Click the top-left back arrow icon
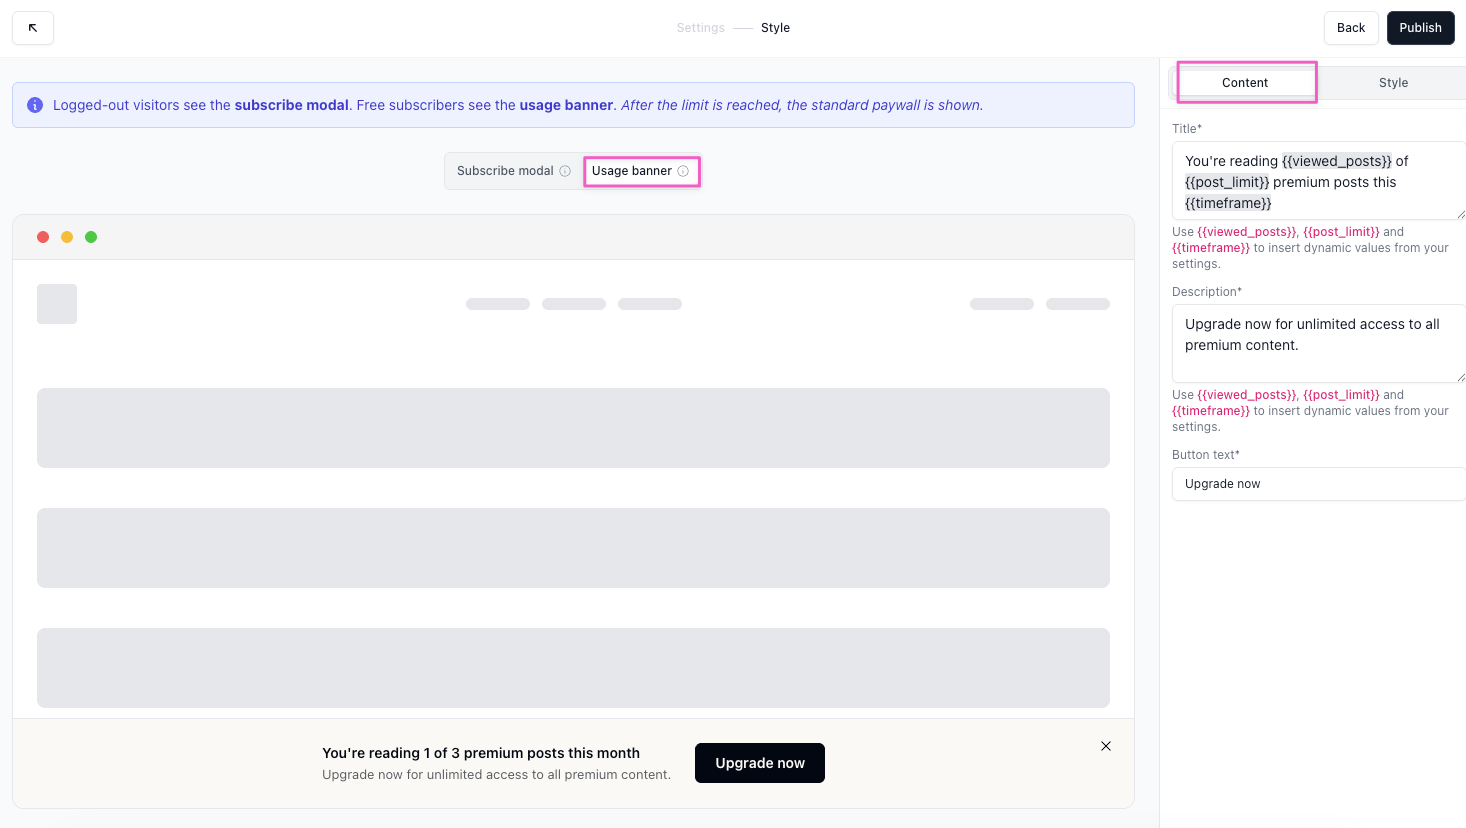Image resolution: width=1466 pixels, height=828 pixels. [x=33, y=28]
